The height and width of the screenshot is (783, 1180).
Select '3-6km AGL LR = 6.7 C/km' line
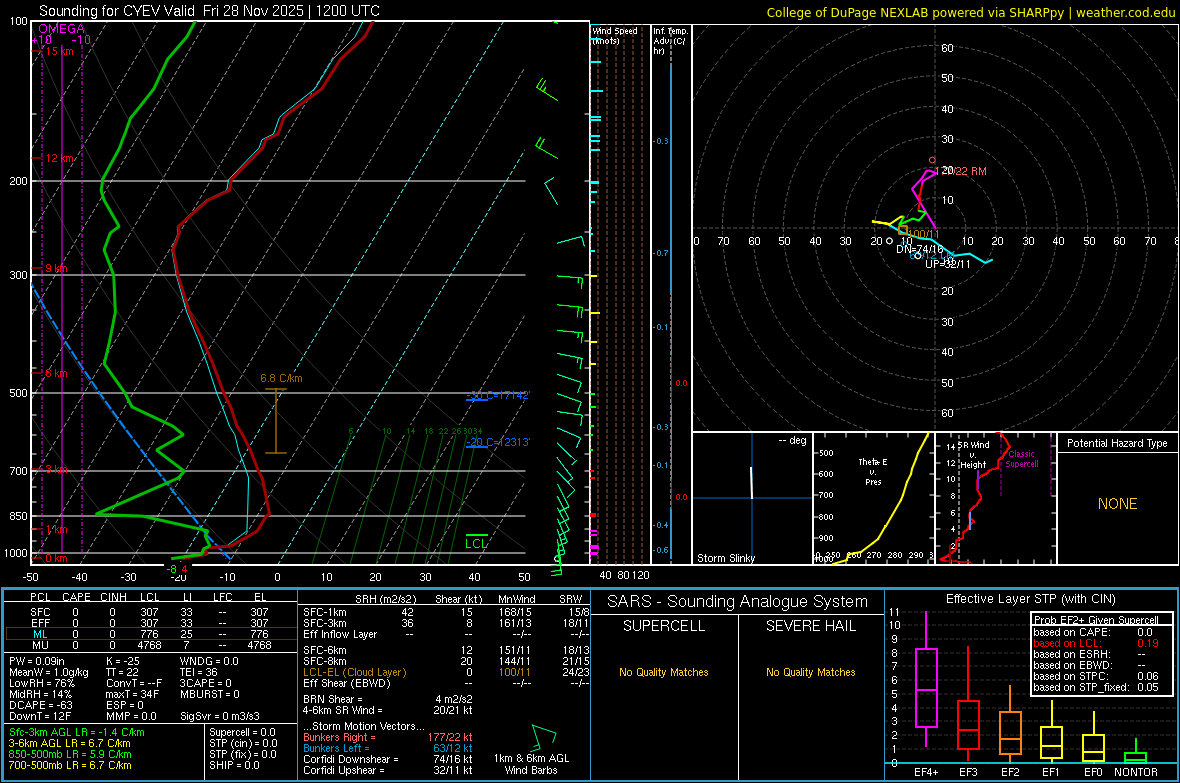tap(70, 743)
